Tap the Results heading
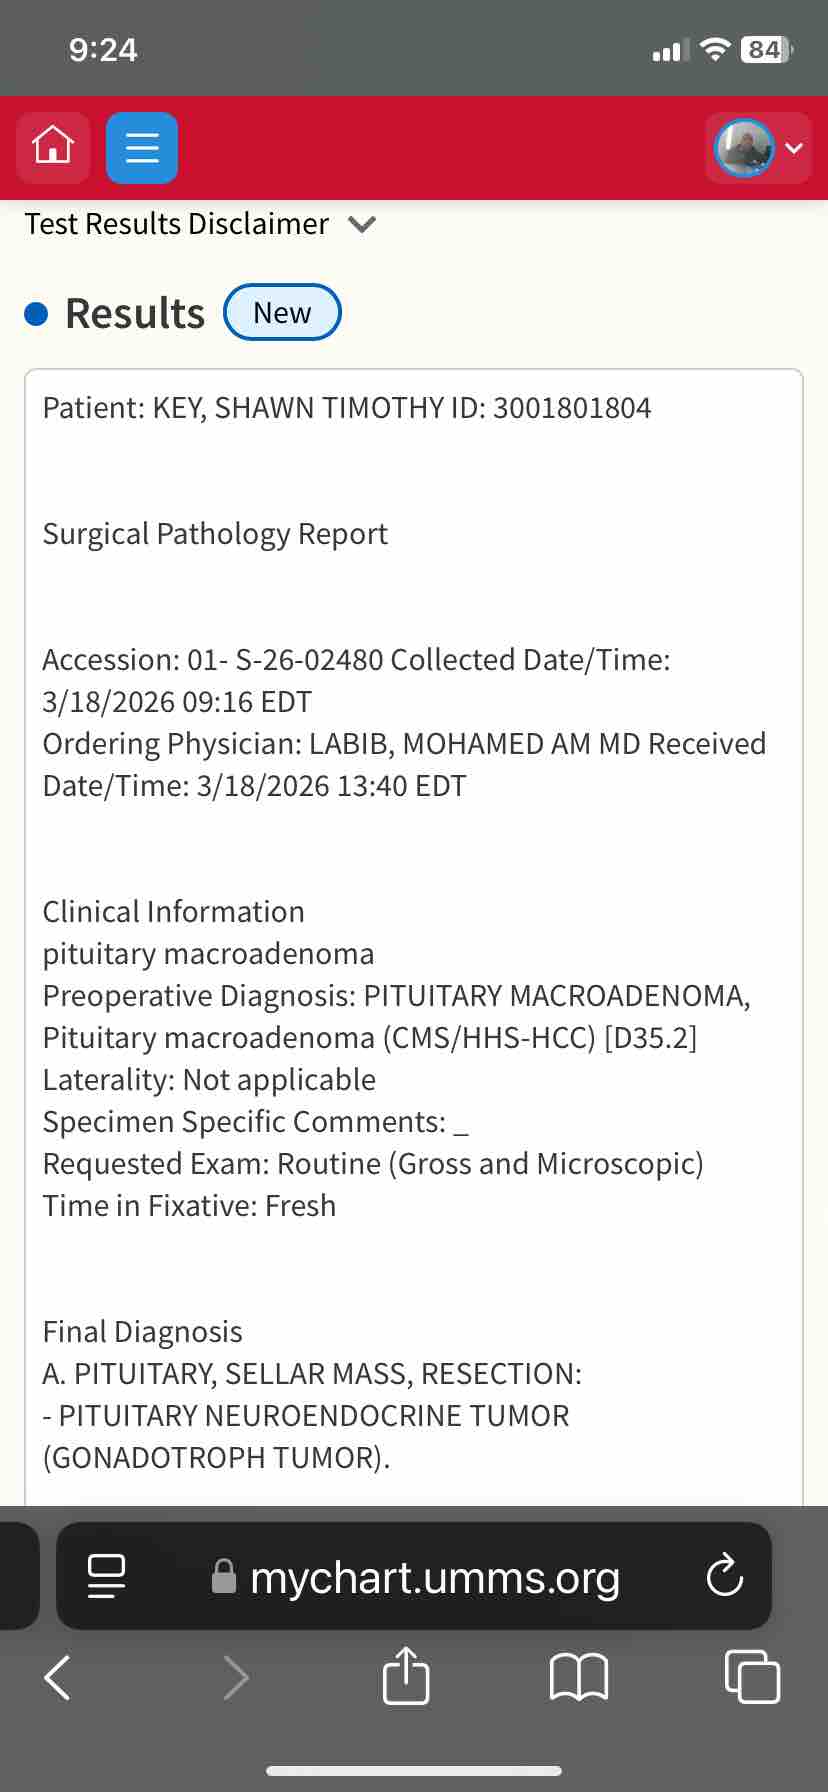 pos(135,313)
